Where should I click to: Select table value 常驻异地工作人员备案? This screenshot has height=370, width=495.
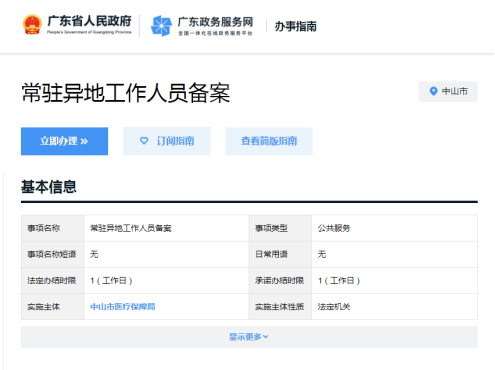pyautogui.click(x=131, y=228)
